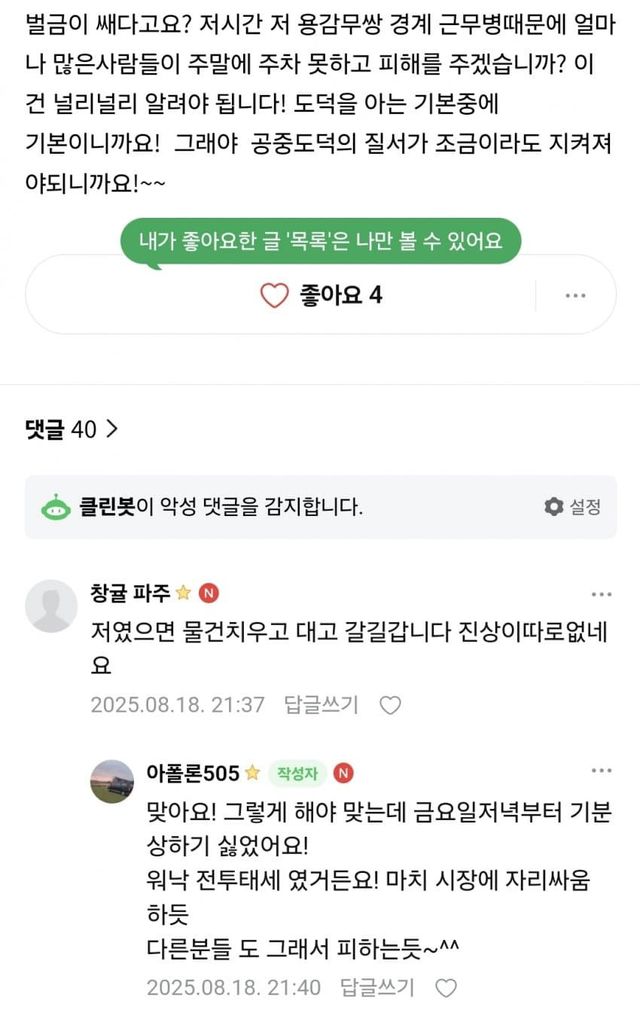
Task: Click the 작성자 author badge
Action: click(x=297, y=773)
